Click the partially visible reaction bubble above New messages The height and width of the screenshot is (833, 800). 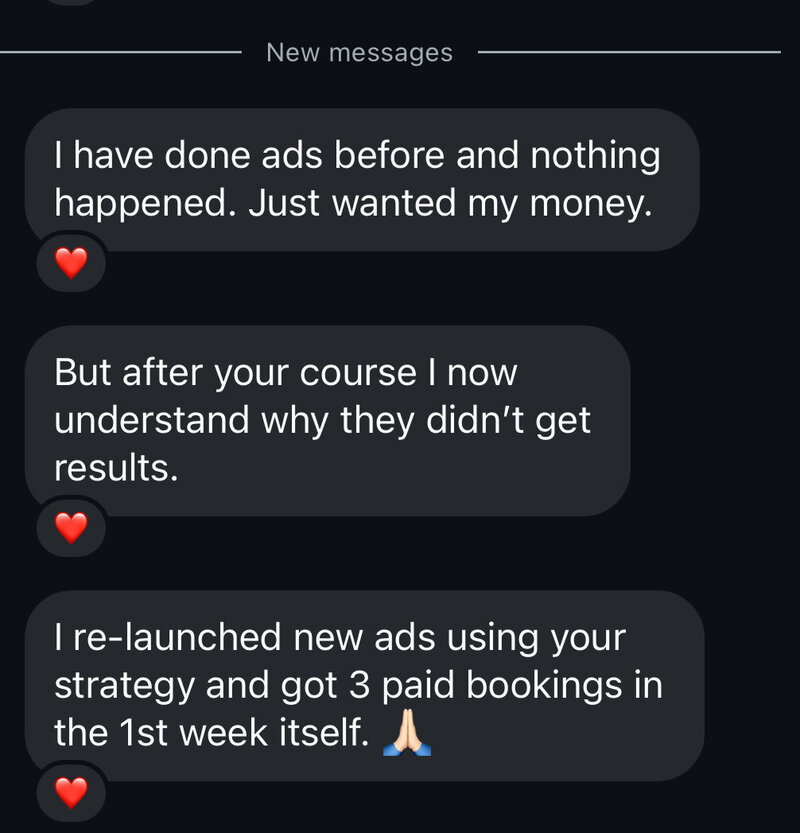(72, 2)
